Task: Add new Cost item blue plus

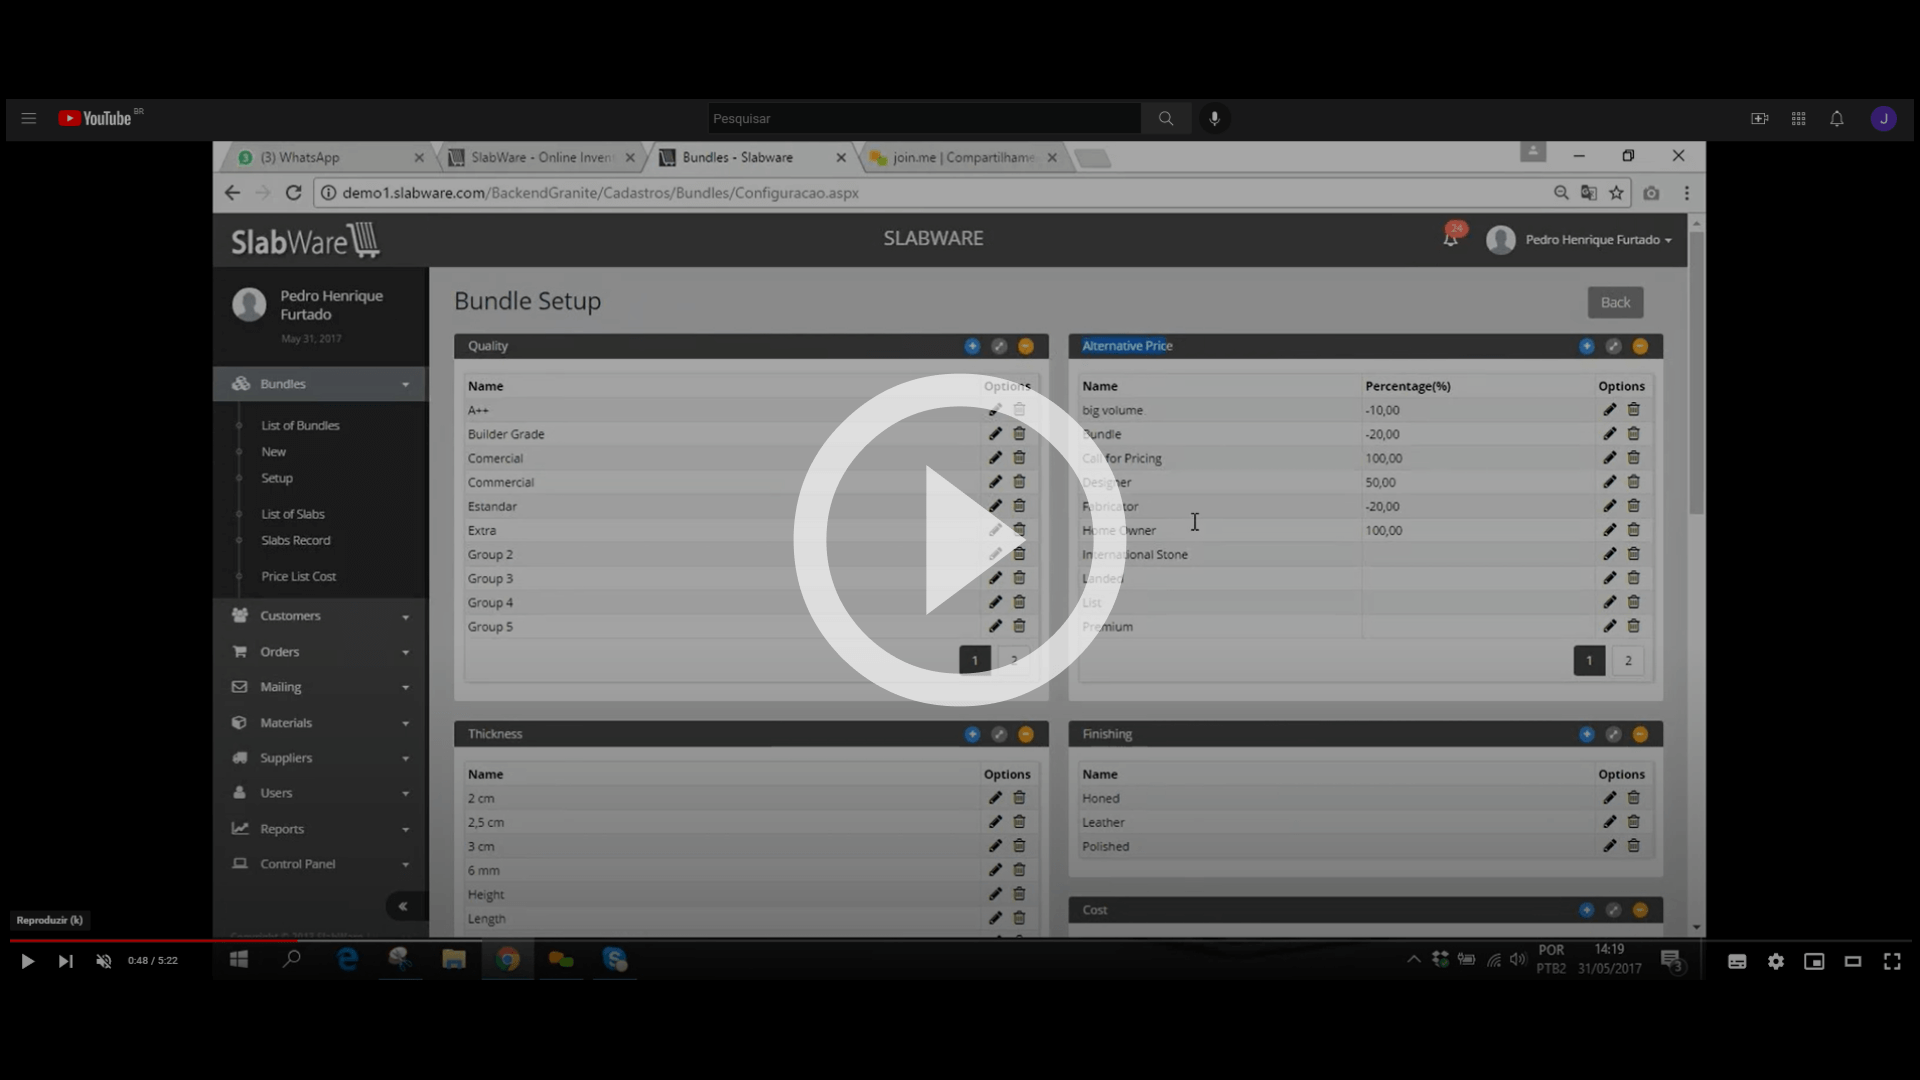Action: click(x=1586, y=910)
